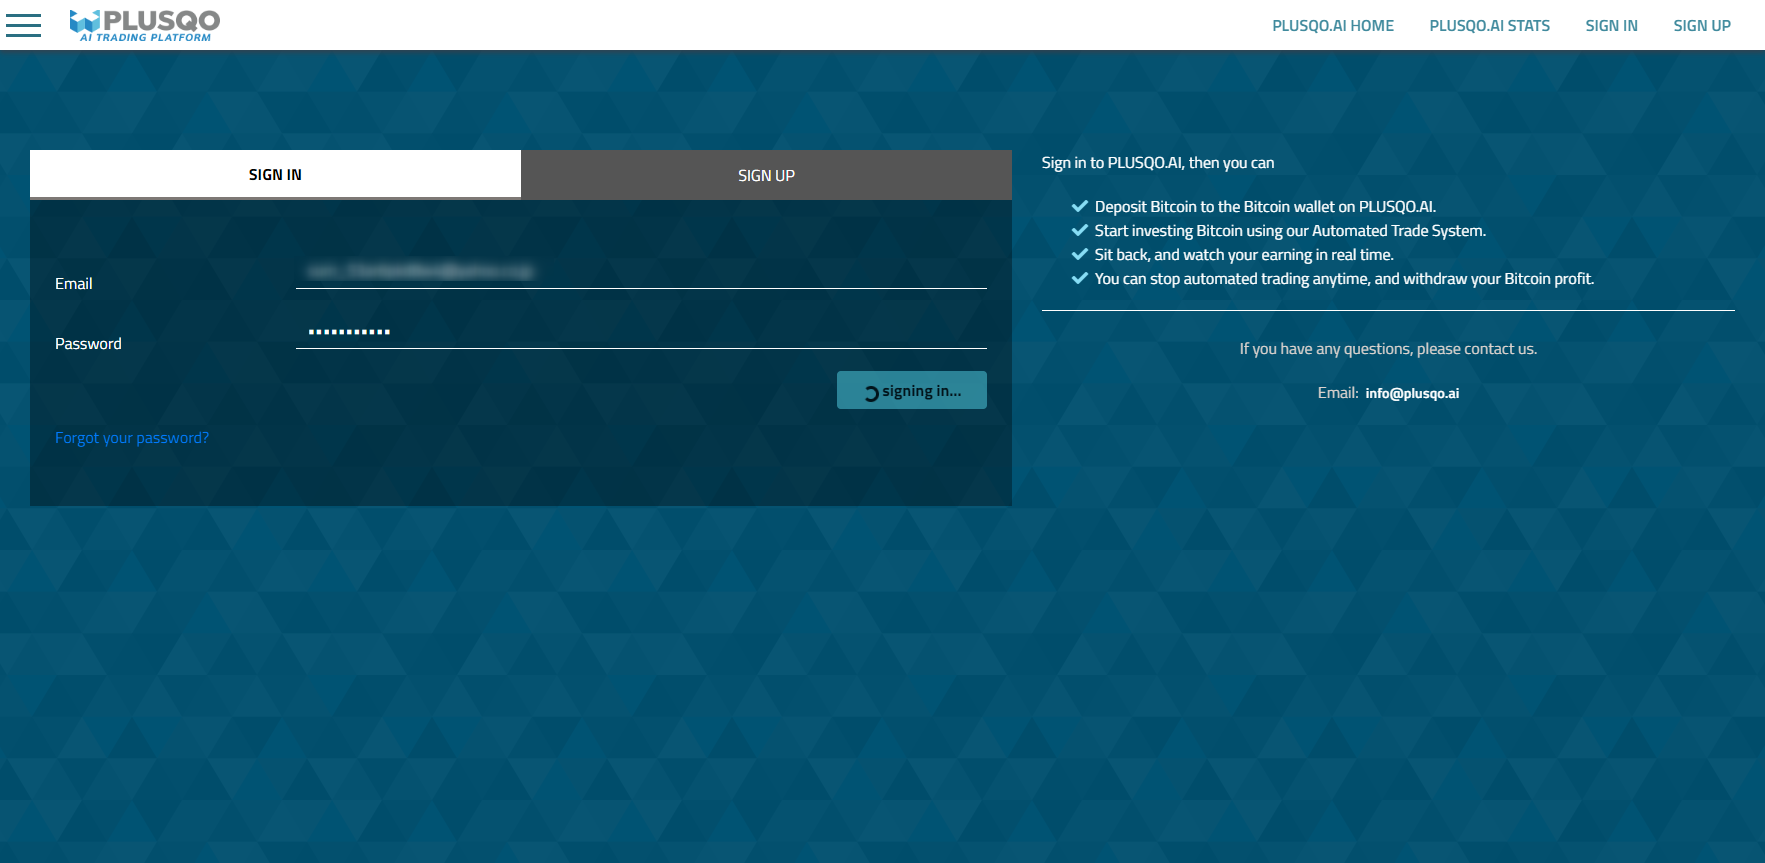Screen dimensions: 1765x863
Task: Open the 'Forgot your password?' link
Action: tap(132, 438)
